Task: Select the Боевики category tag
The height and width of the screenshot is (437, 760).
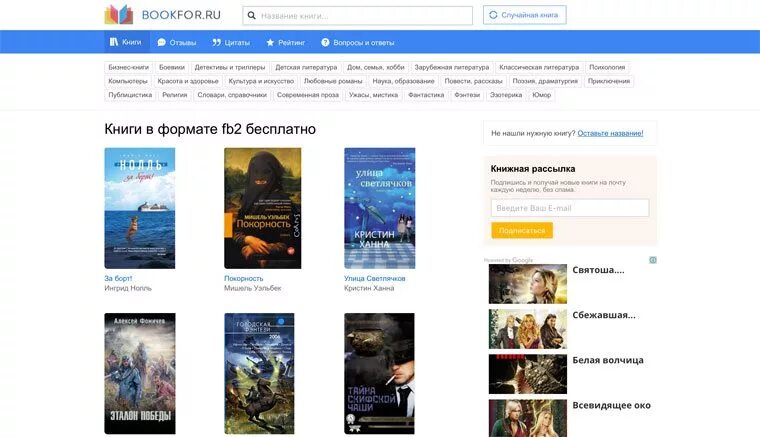Action: [172, 67]
